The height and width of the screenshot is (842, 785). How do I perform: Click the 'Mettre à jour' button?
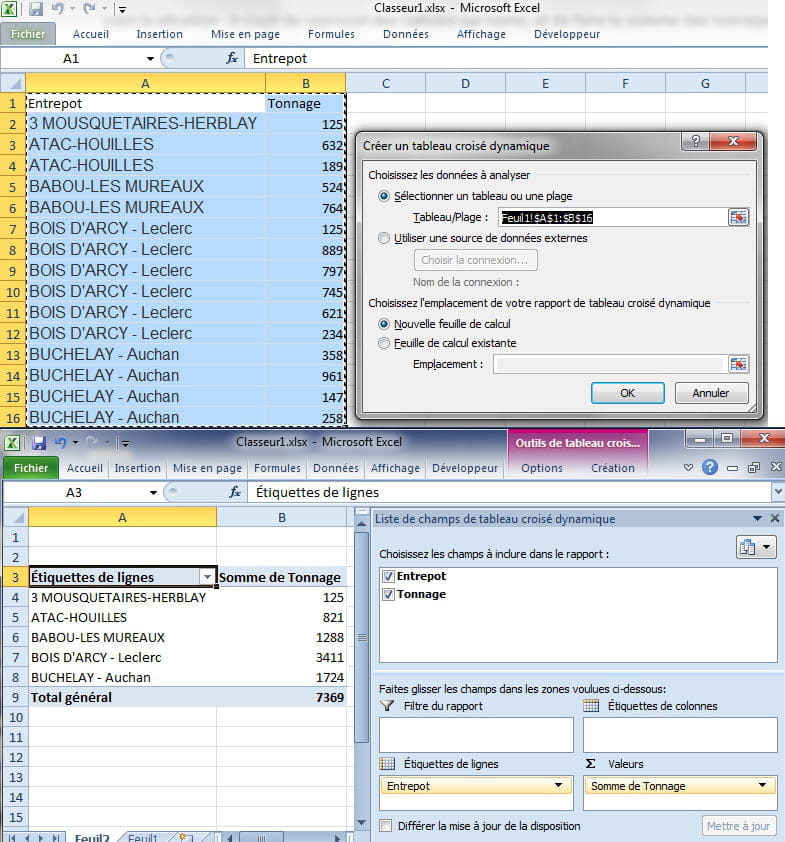click(739, 826)
